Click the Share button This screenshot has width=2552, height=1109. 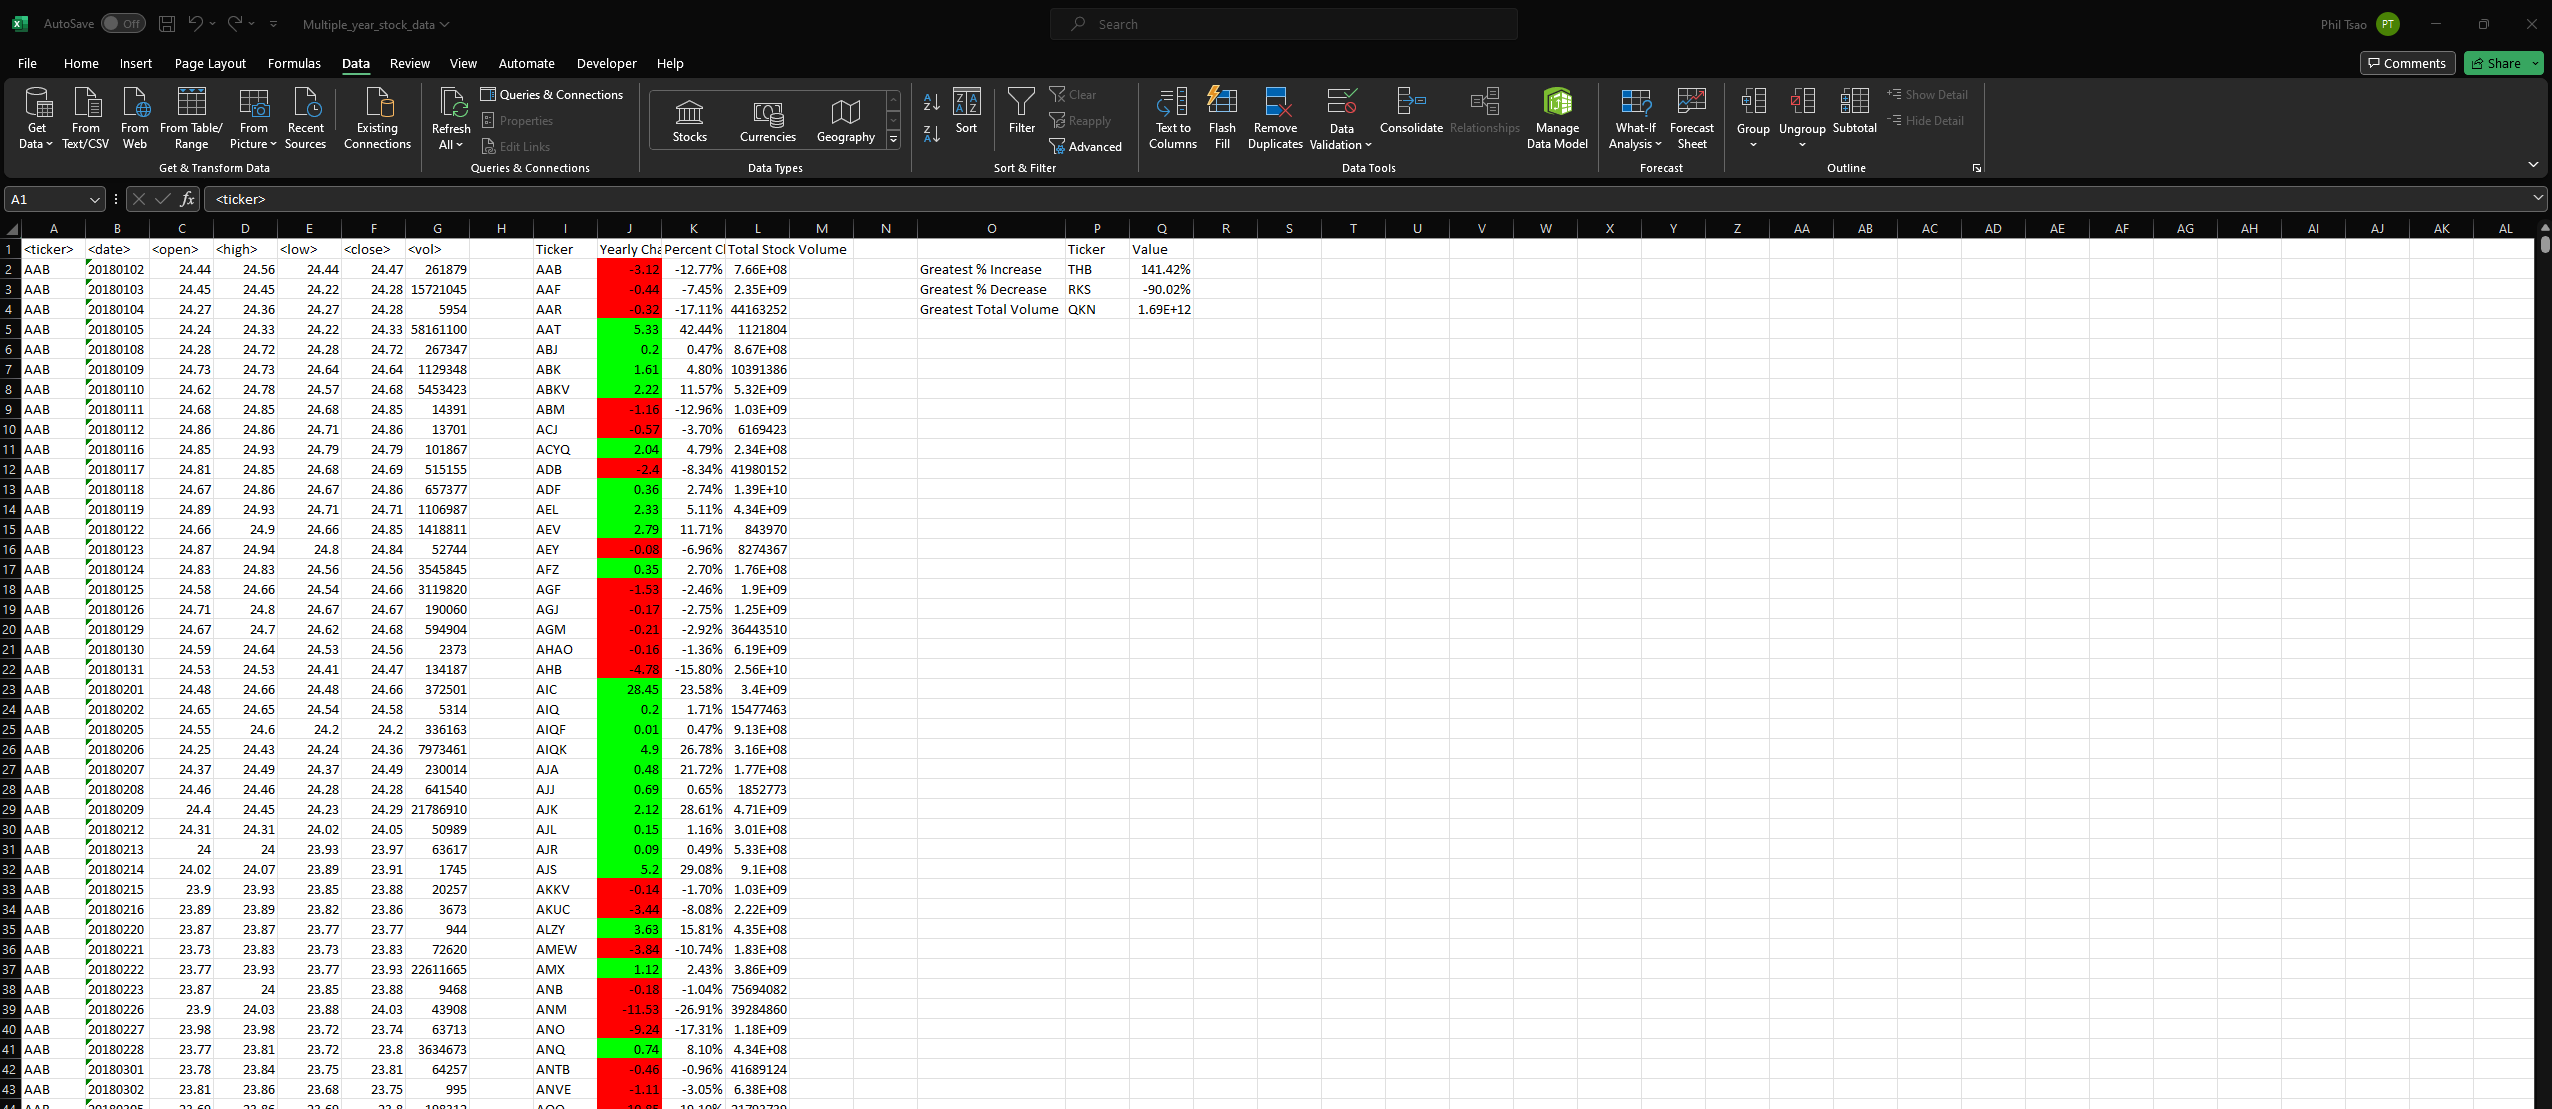click(2495, 63)
